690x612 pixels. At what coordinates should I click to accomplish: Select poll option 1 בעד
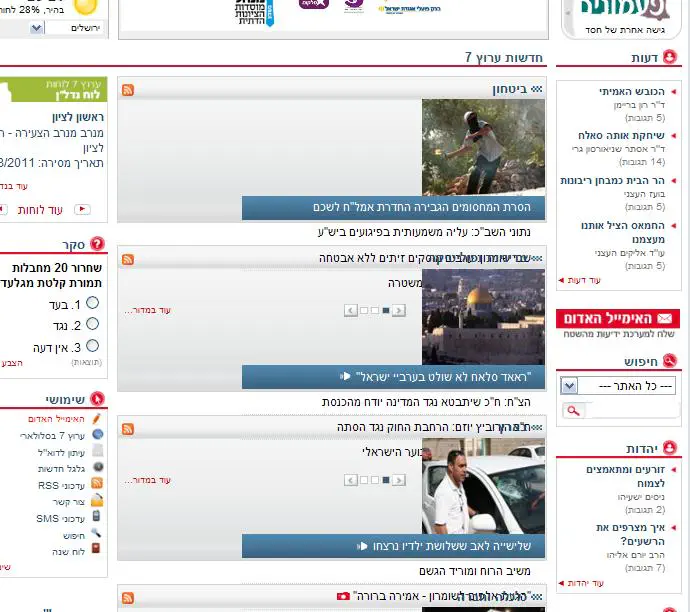tap(92, 302)
